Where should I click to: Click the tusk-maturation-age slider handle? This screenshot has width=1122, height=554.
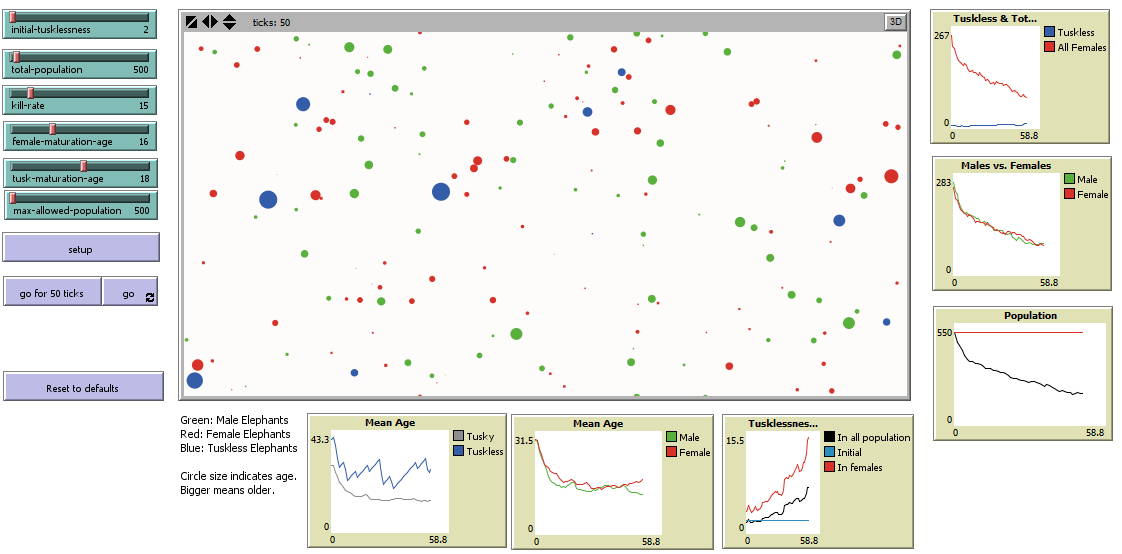coord(83,165)
